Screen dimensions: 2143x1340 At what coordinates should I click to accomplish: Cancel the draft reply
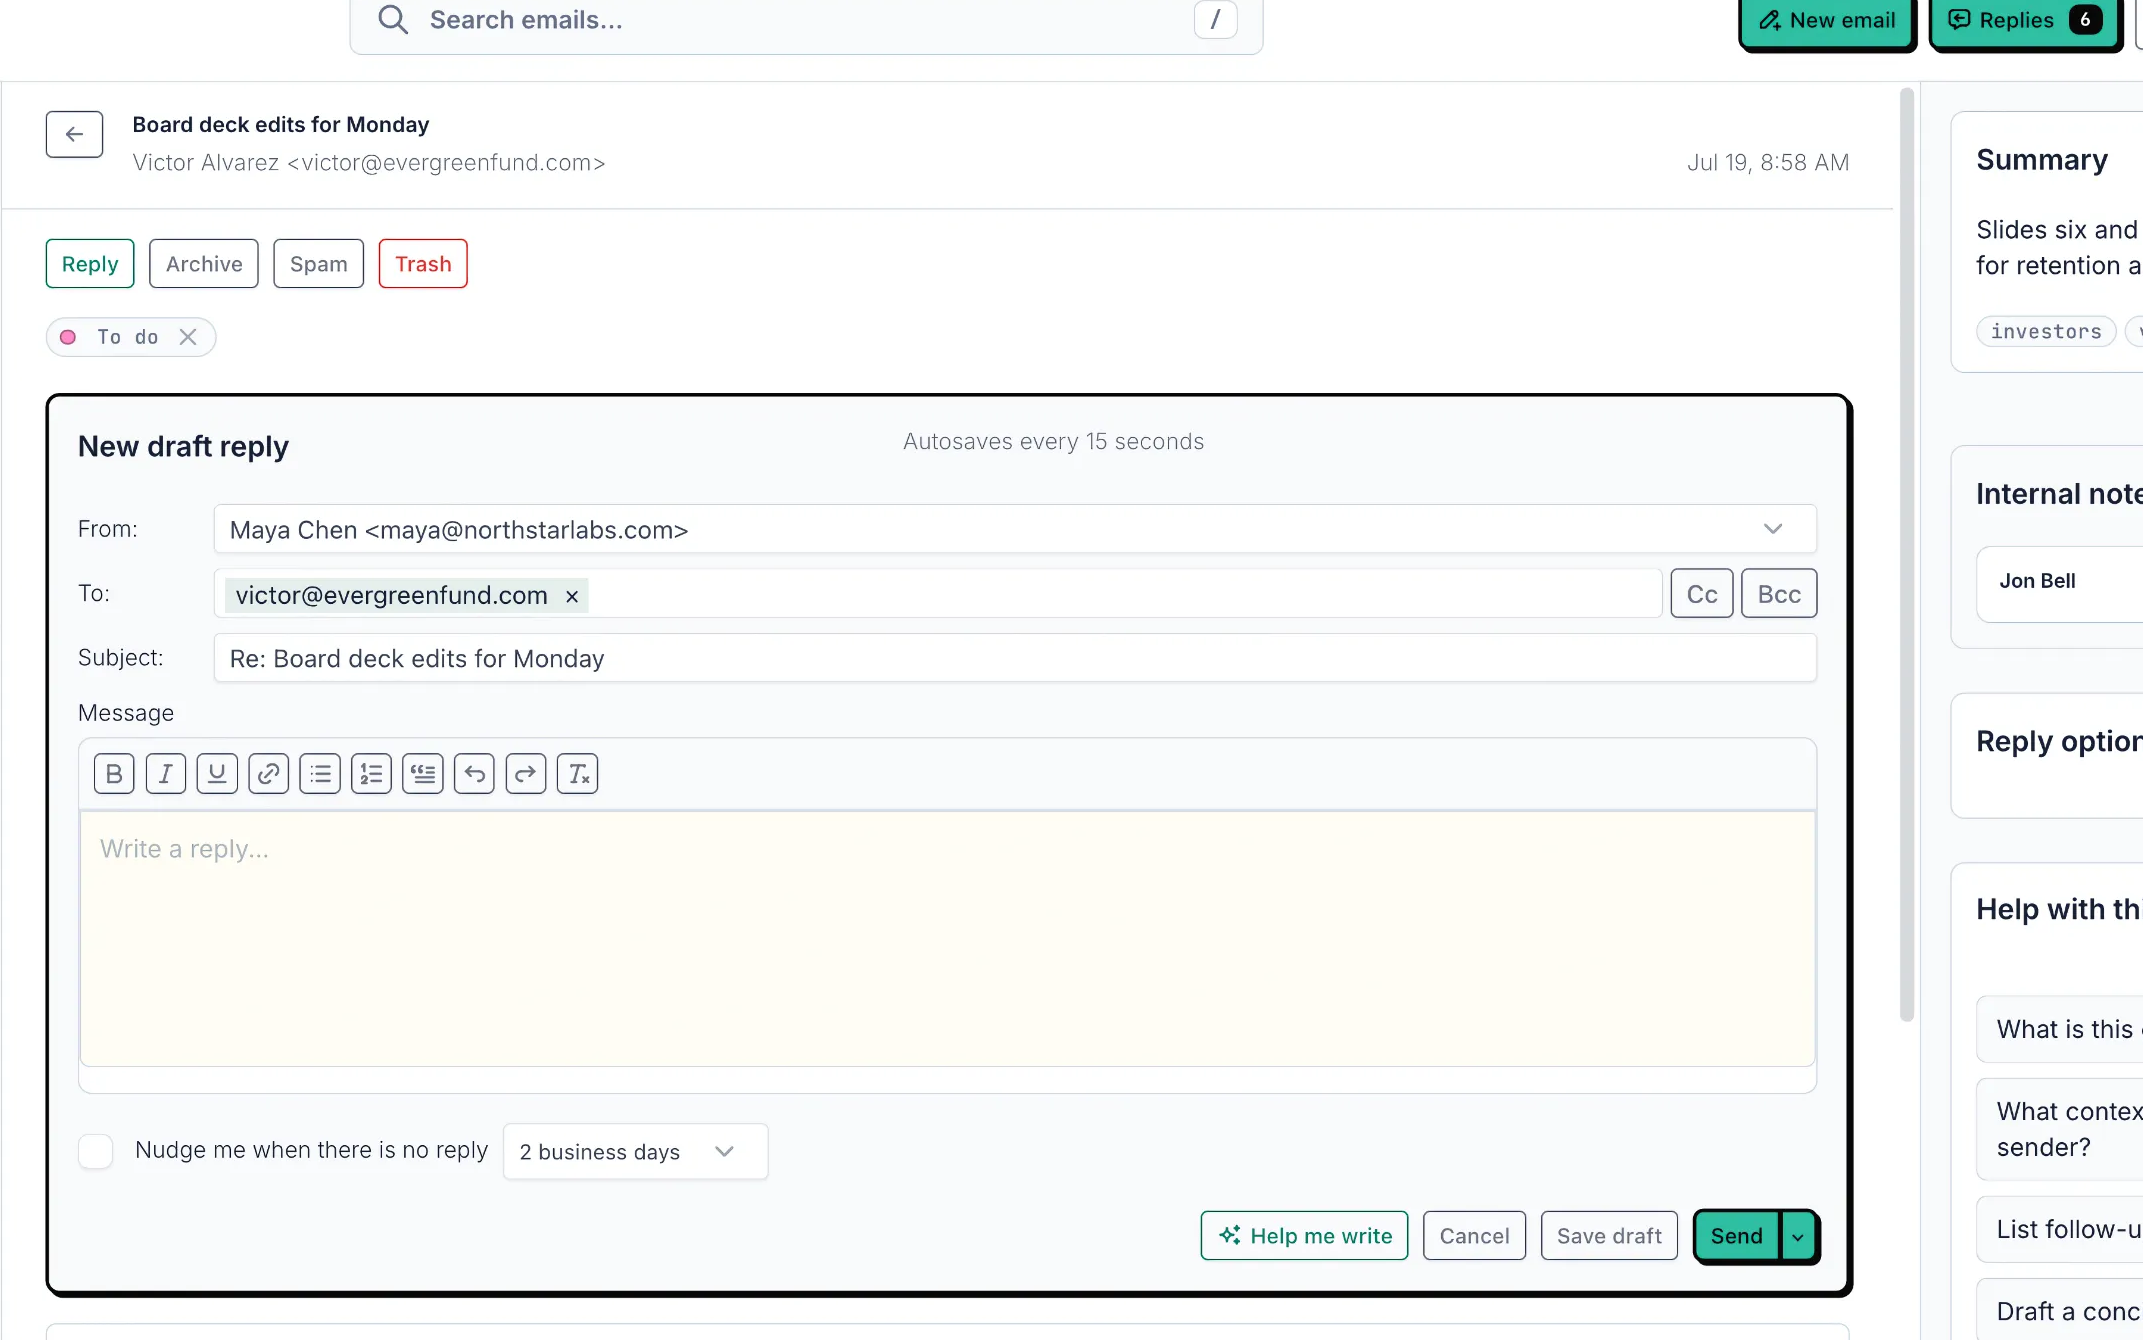[x=1474, y=1236]
